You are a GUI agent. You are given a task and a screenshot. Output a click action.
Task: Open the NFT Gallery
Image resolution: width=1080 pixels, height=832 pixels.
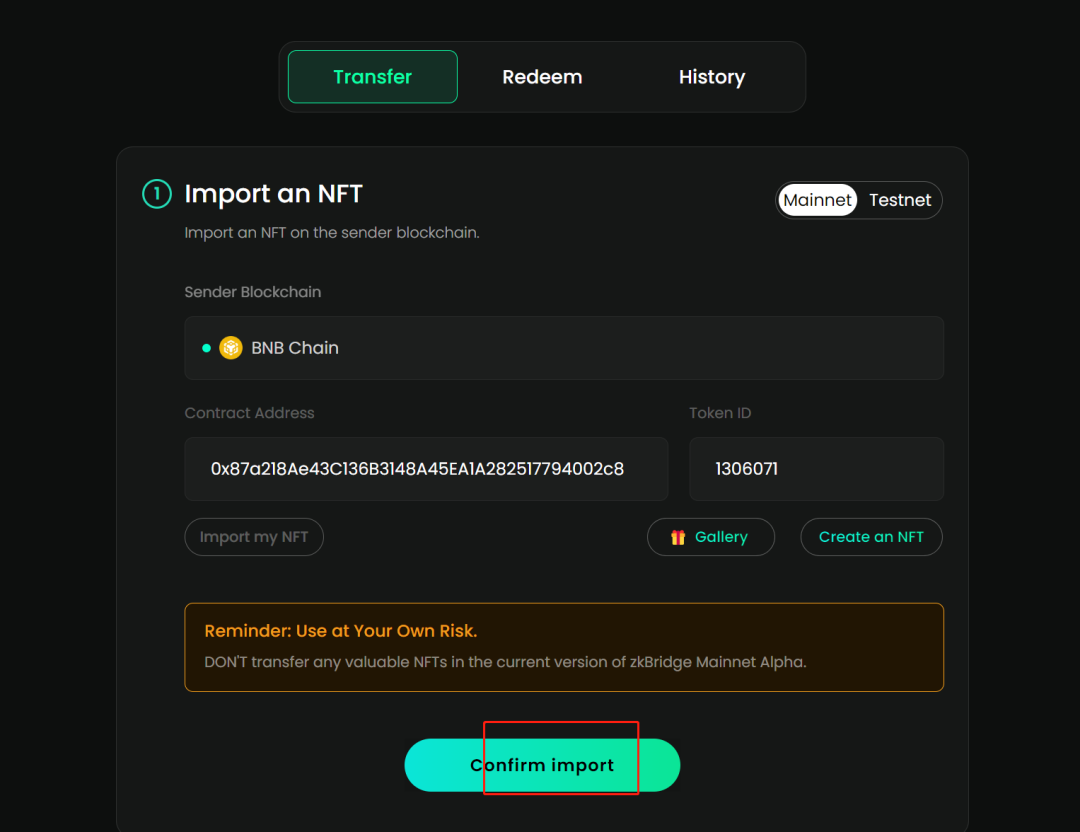point(711,537)
